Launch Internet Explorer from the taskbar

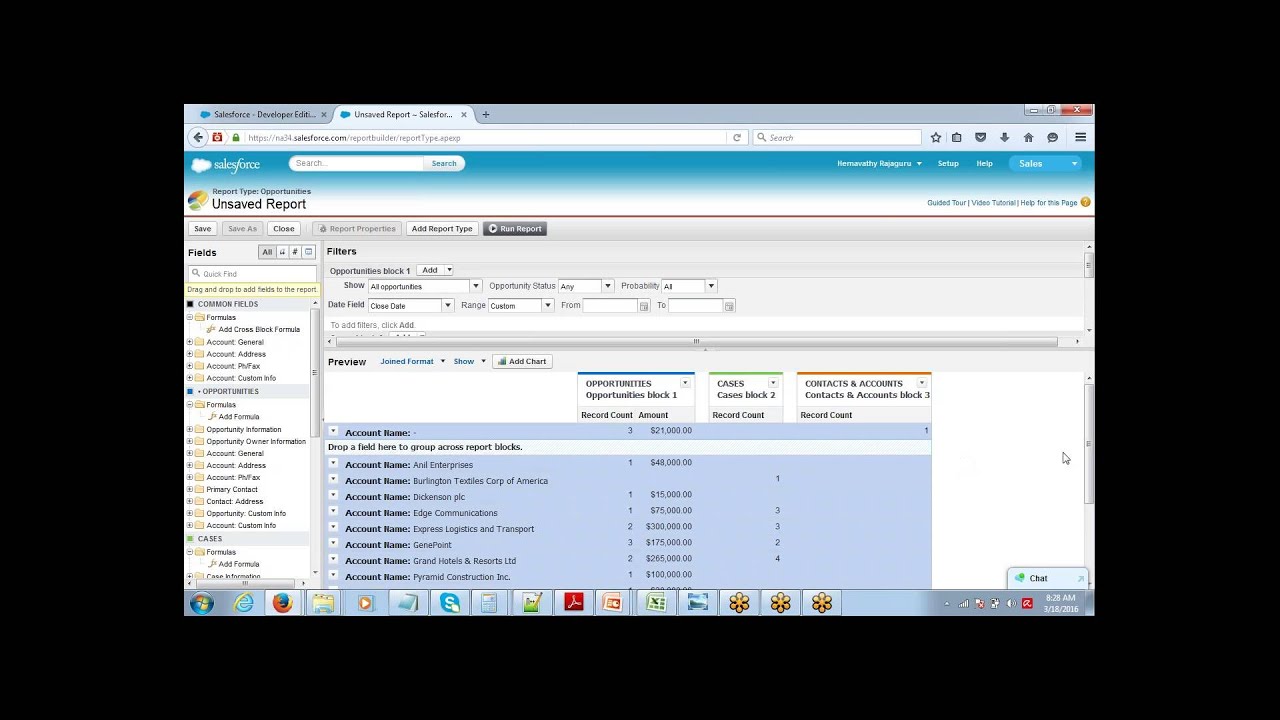pos(243,603)
